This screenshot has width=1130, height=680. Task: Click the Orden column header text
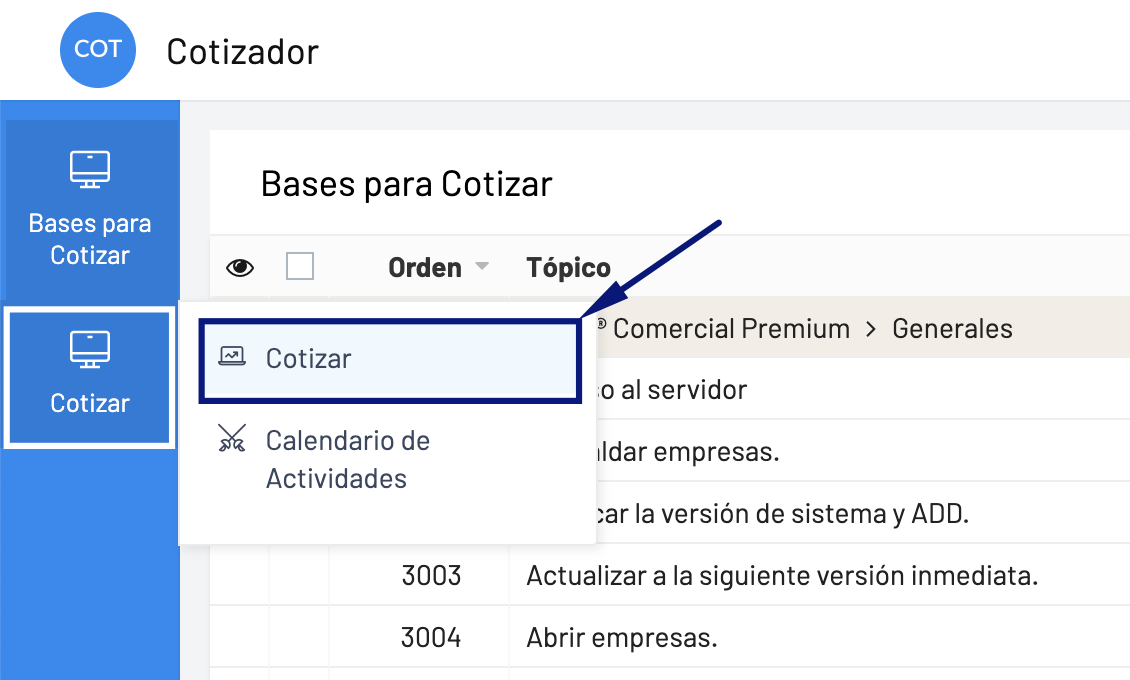[x=425, y=267]
